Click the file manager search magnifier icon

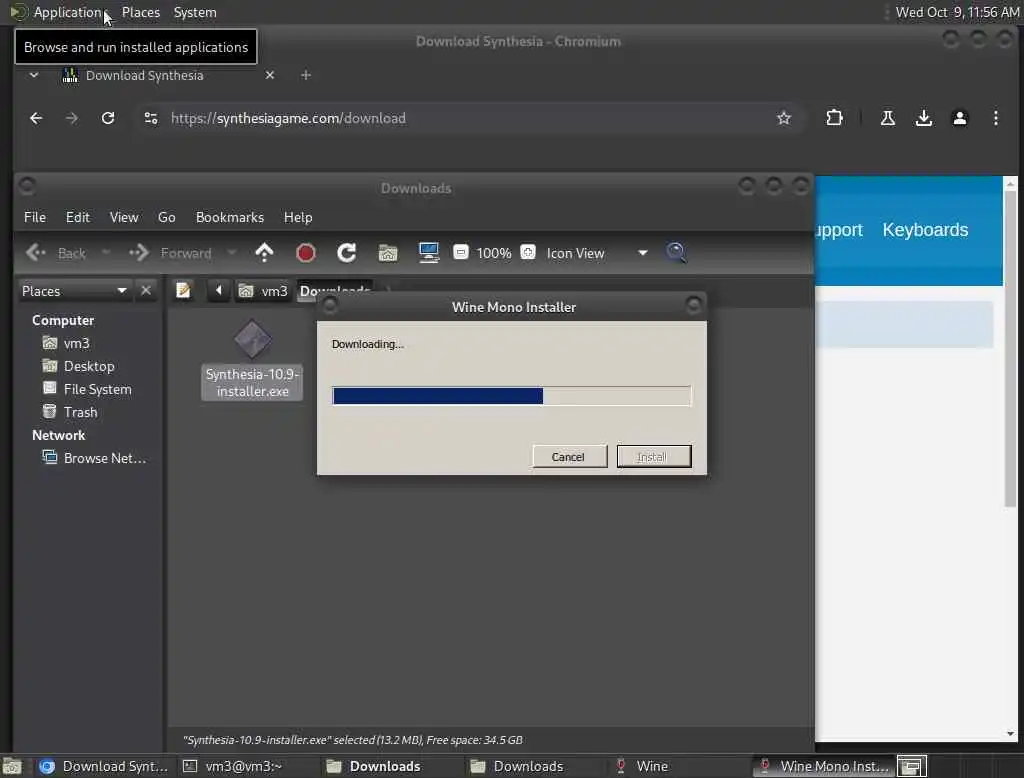pyautogui.click(x=676, y=253)
